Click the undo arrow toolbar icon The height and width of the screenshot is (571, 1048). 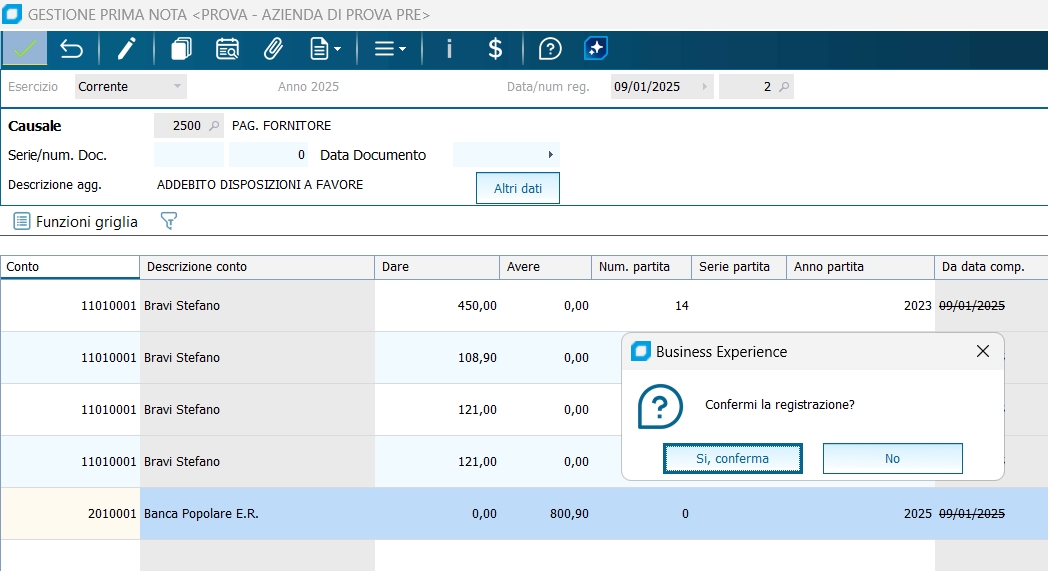pyautogui.click(x=72, y=49)
